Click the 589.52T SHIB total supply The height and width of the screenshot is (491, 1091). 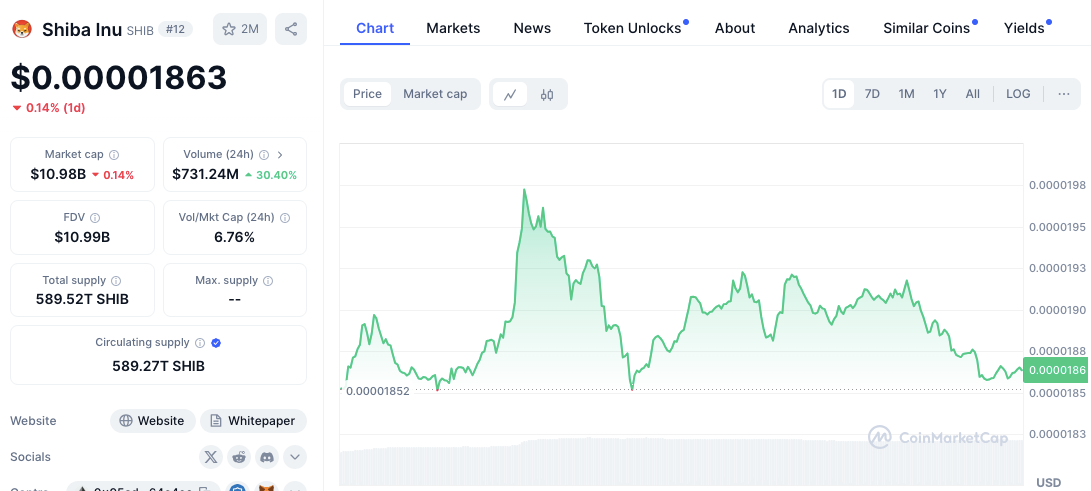tap(82, 300)
